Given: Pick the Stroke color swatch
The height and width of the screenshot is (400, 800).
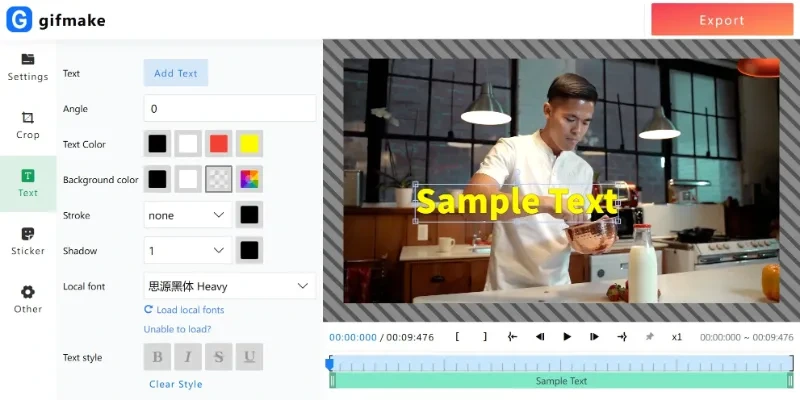Looking at the screenshot, I should pos(249,215).
